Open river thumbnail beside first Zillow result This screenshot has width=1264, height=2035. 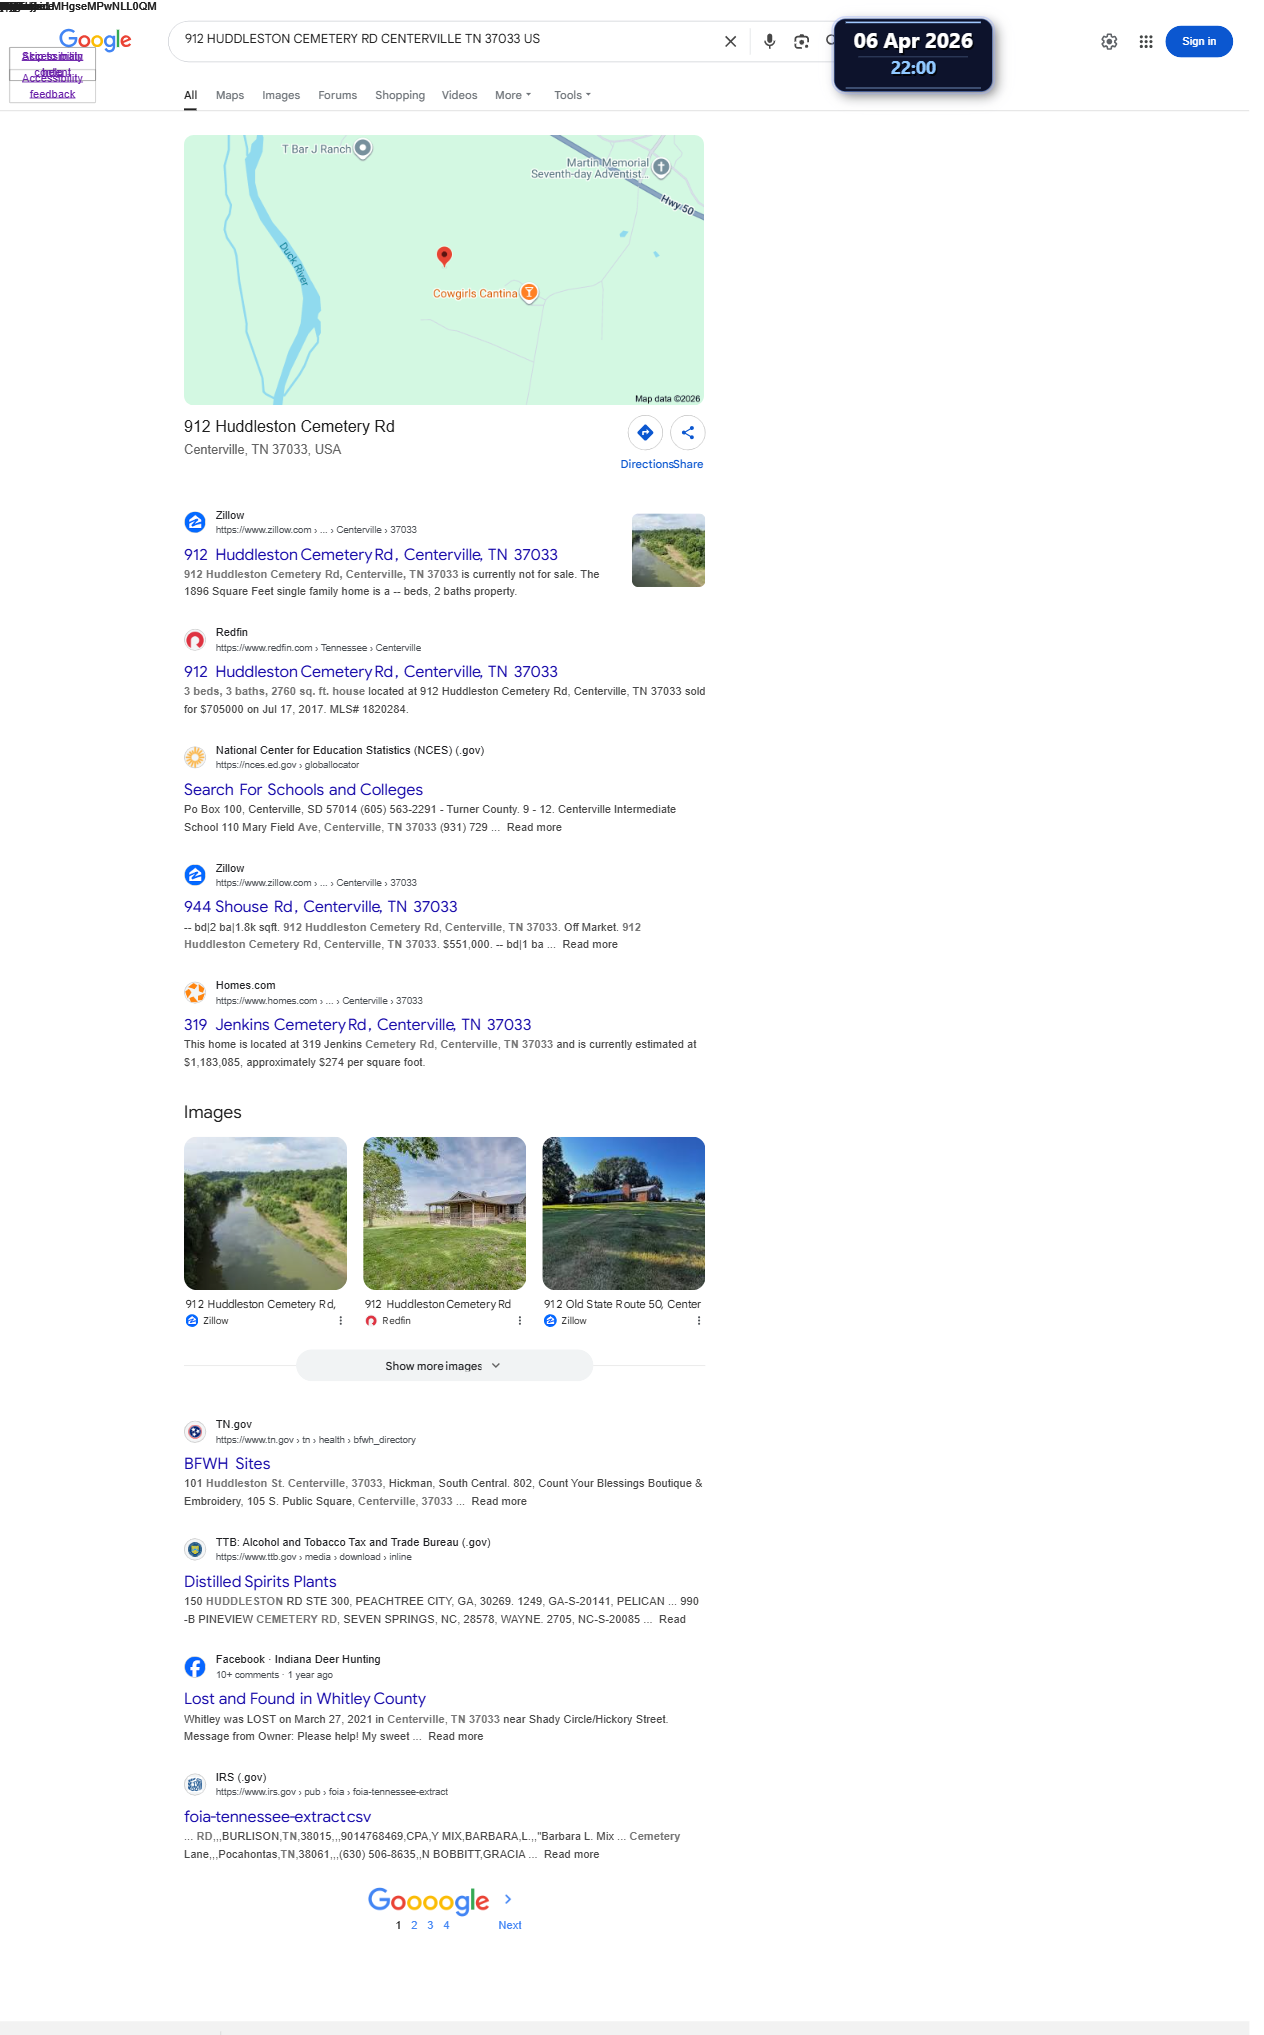click(668, 550)
